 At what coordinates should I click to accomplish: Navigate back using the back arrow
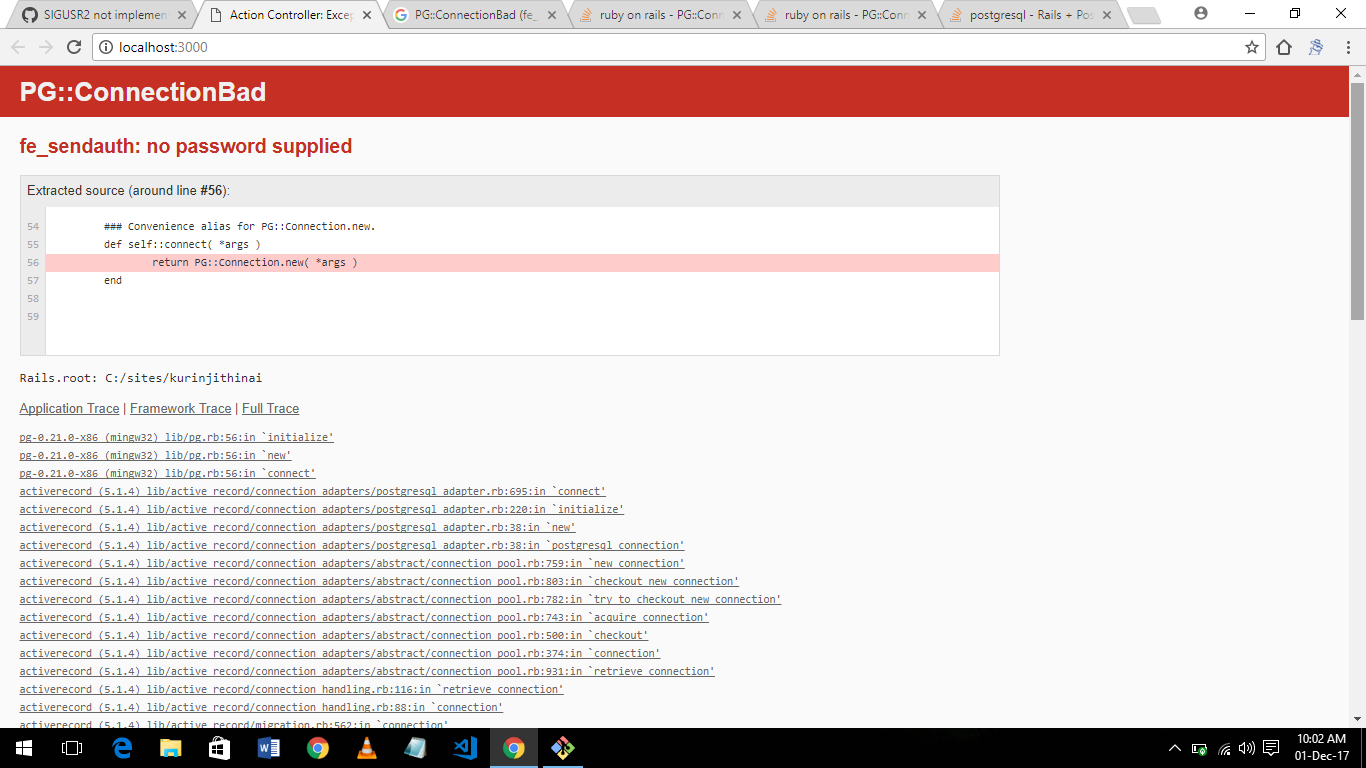click(17, 46)
